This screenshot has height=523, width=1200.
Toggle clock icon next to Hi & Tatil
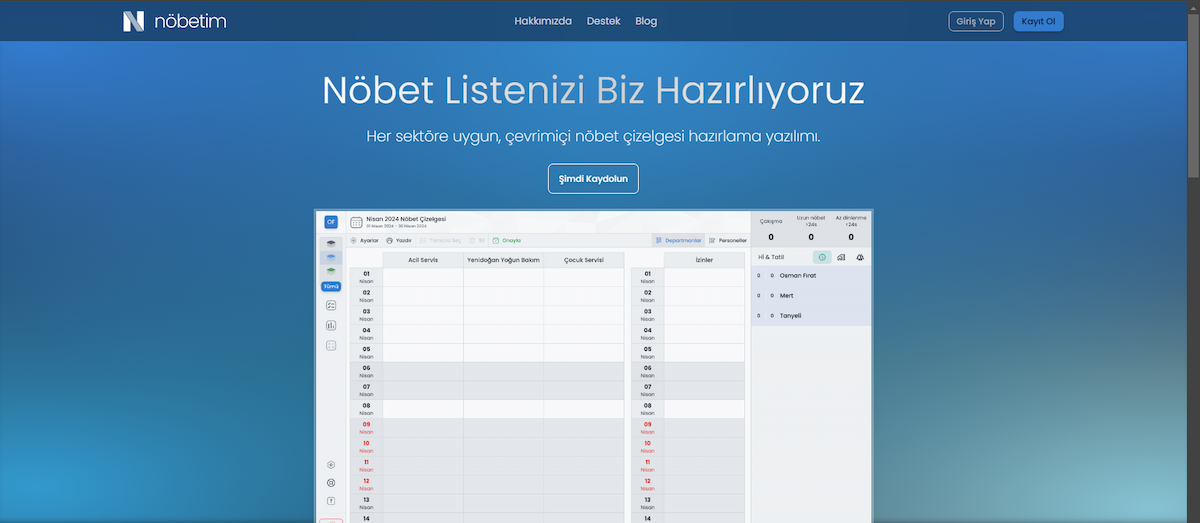click(x=822, y=257)
